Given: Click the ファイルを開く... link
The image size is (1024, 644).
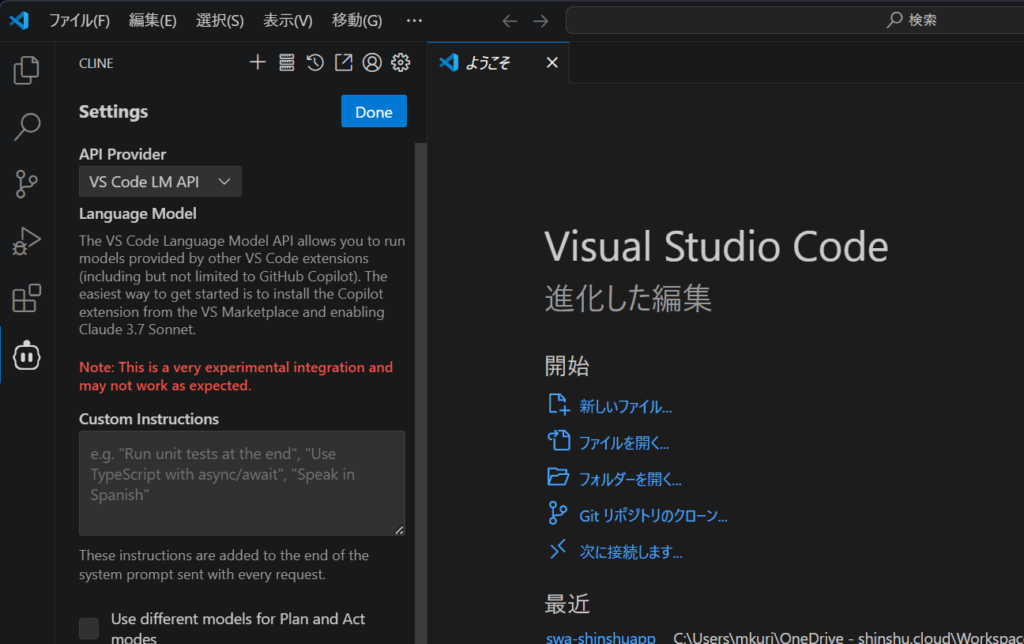Looking at the screenshot, I should (624, 443).
